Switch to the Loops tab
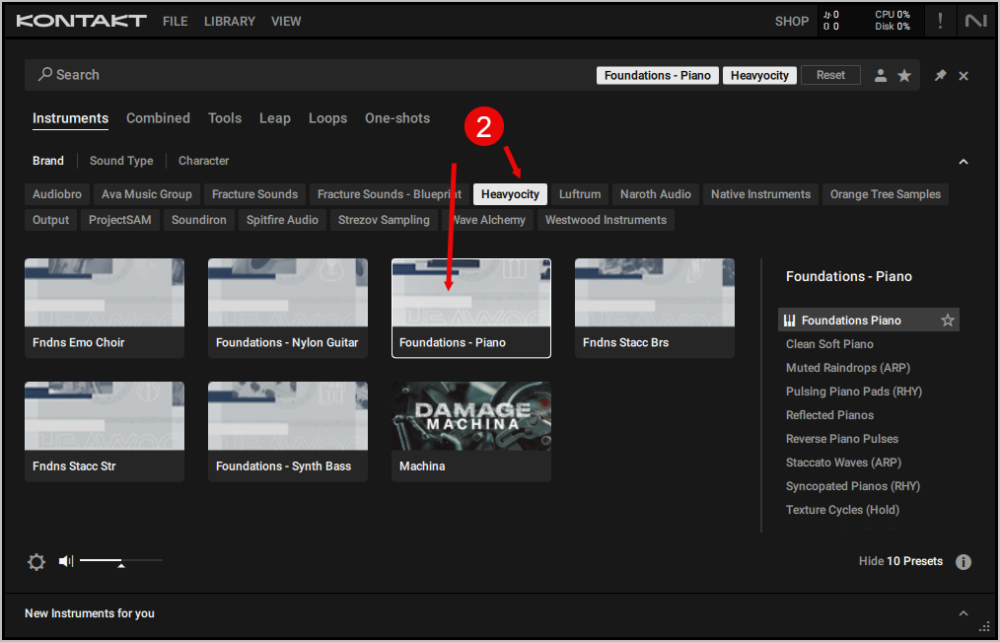This screenshot has width=1000, height=642. tap(328, 118)
